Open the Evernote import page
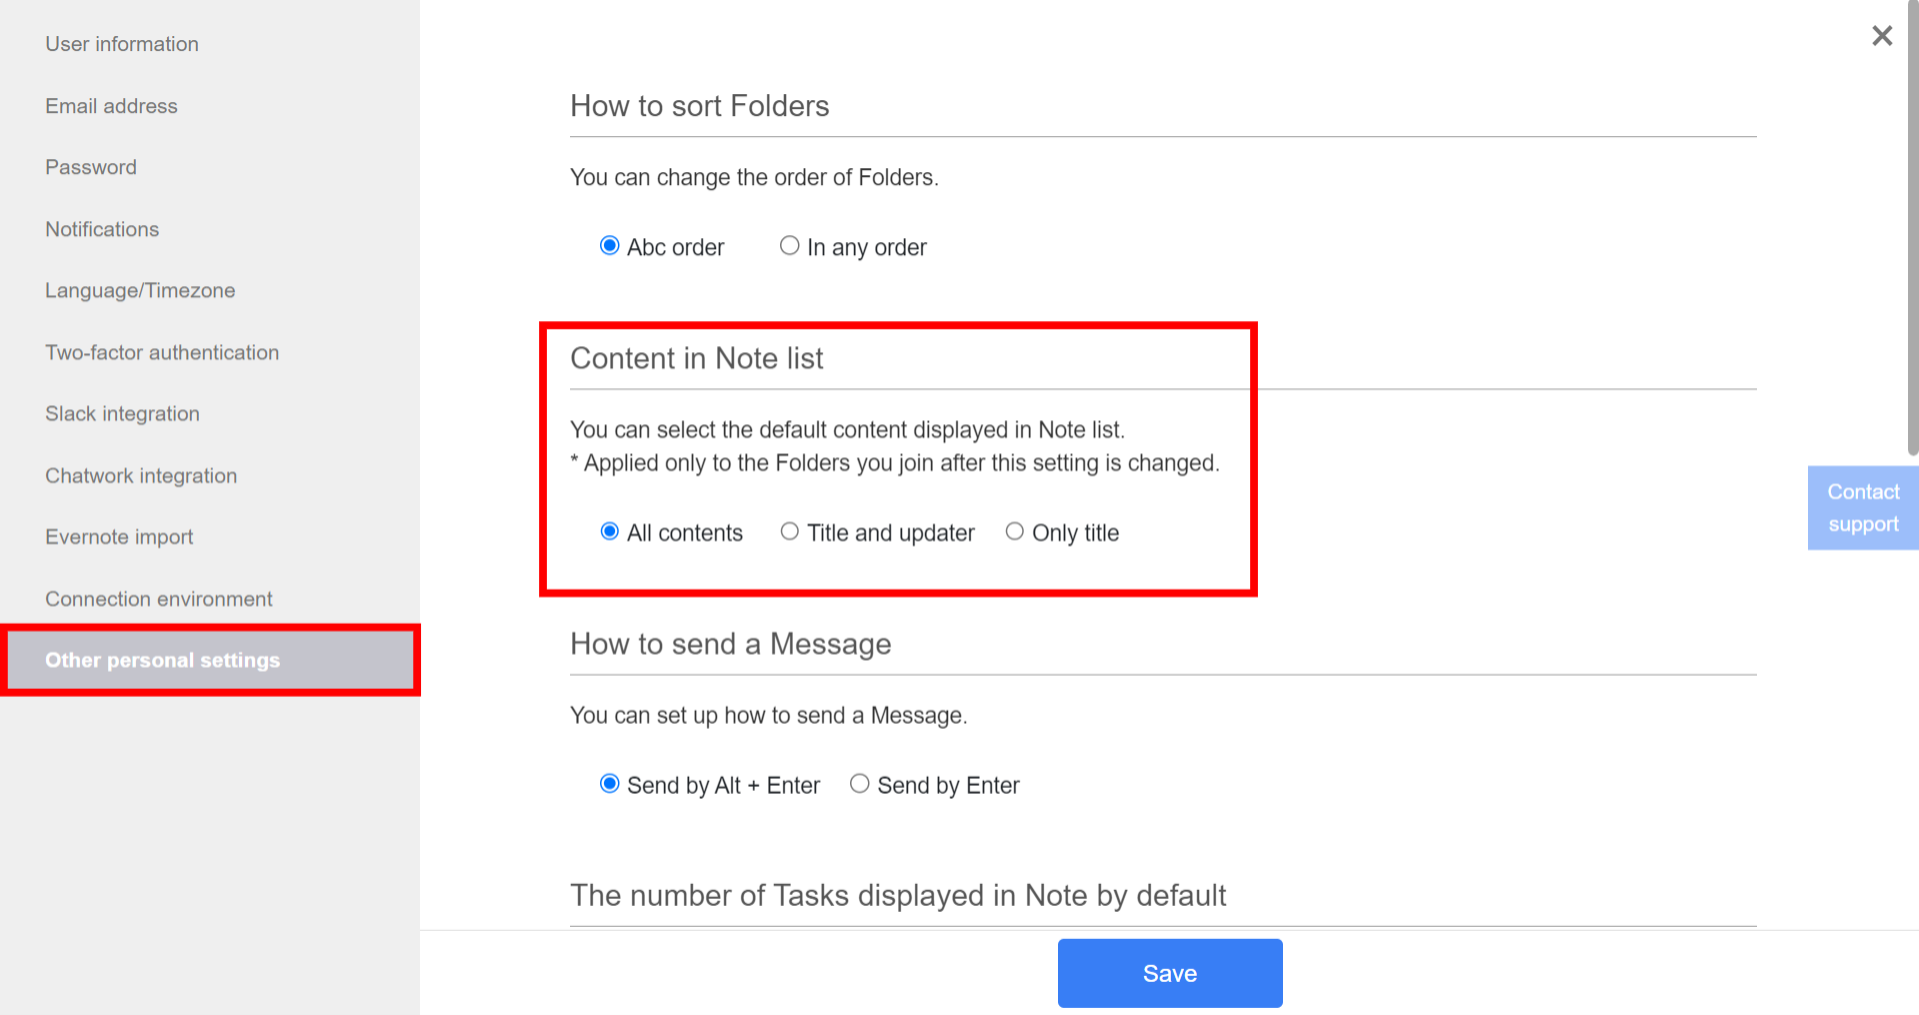Screen dimensions: 1919x1015 click(118, 536)
